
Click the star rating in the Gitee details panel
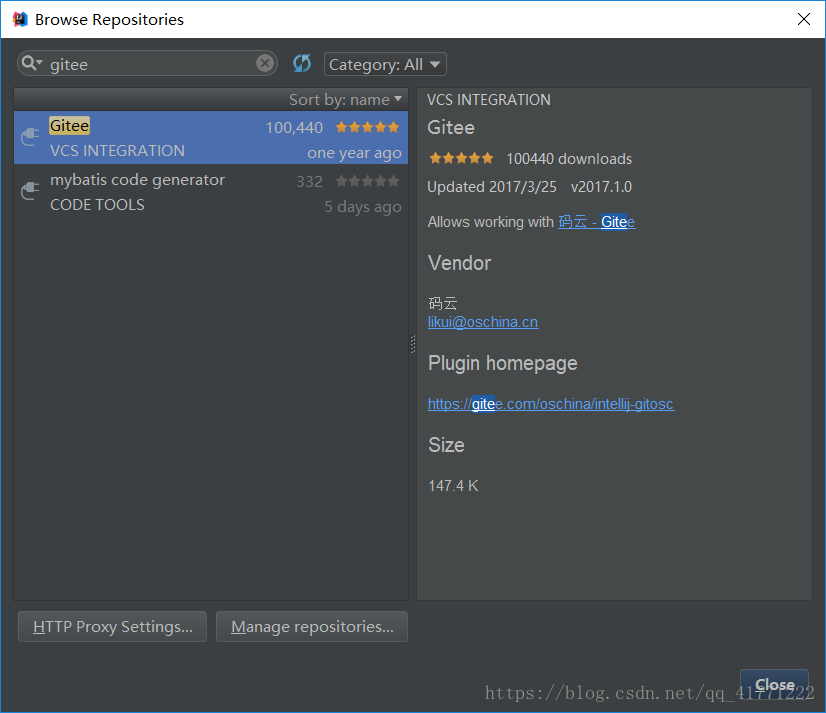coord(461,158)
